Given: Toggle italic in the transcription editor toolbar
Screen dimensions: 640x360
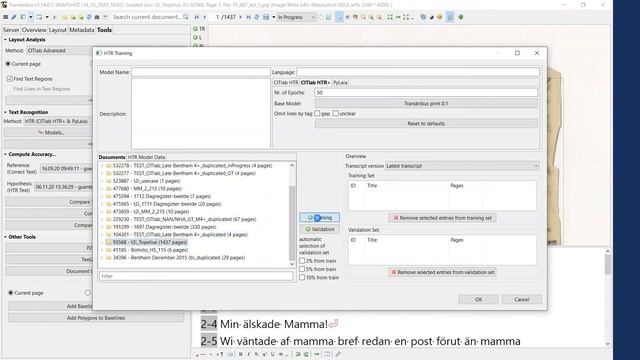Looking at the screenshot, I should (x=249, y=354).
